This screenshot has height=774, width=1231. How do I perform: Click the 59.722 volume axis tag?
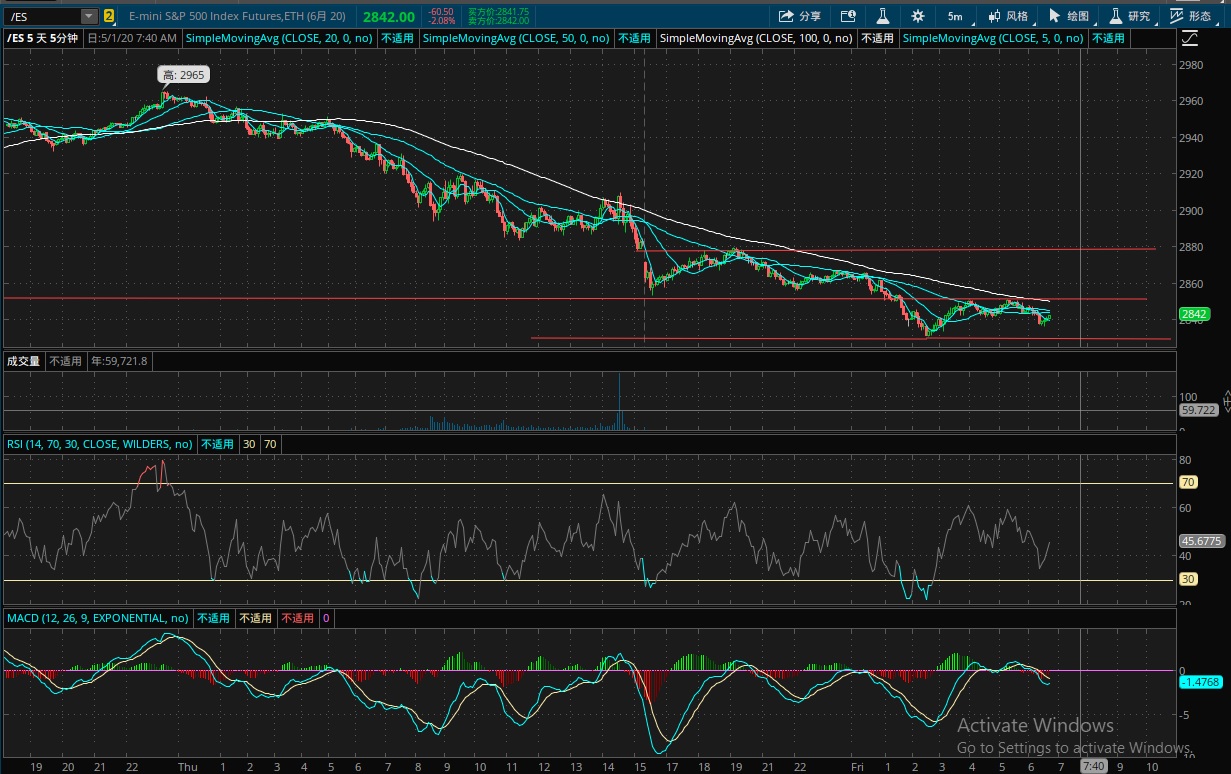tap(1198, 410)
